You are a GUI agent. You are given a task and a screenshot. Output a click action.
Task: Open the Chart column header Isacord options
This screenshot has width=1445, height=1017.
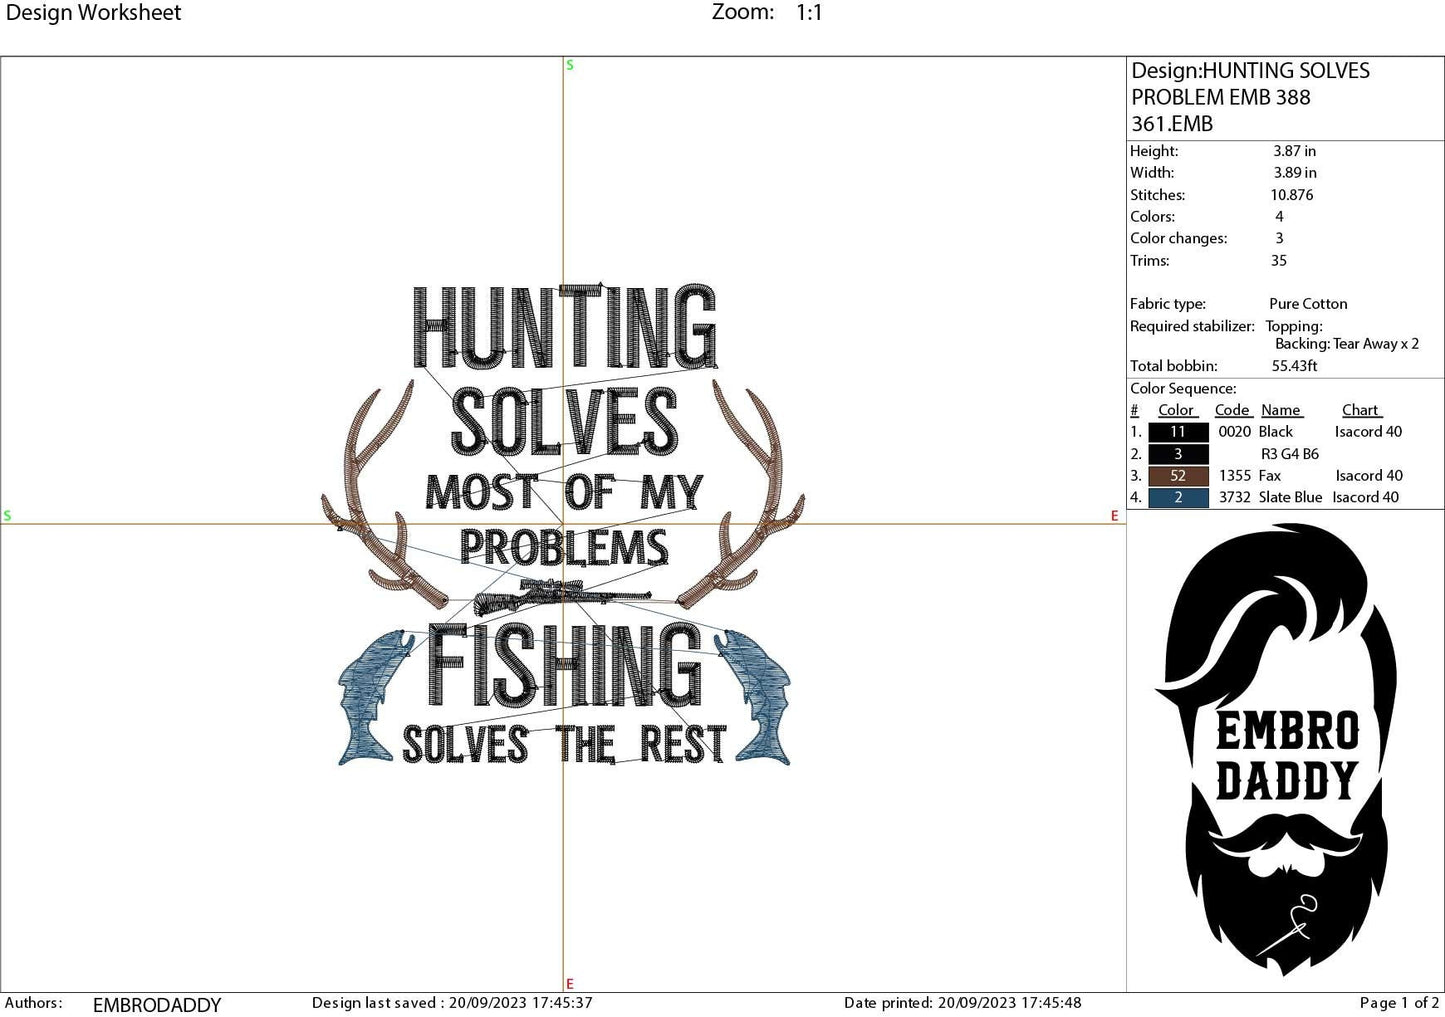1361,410
